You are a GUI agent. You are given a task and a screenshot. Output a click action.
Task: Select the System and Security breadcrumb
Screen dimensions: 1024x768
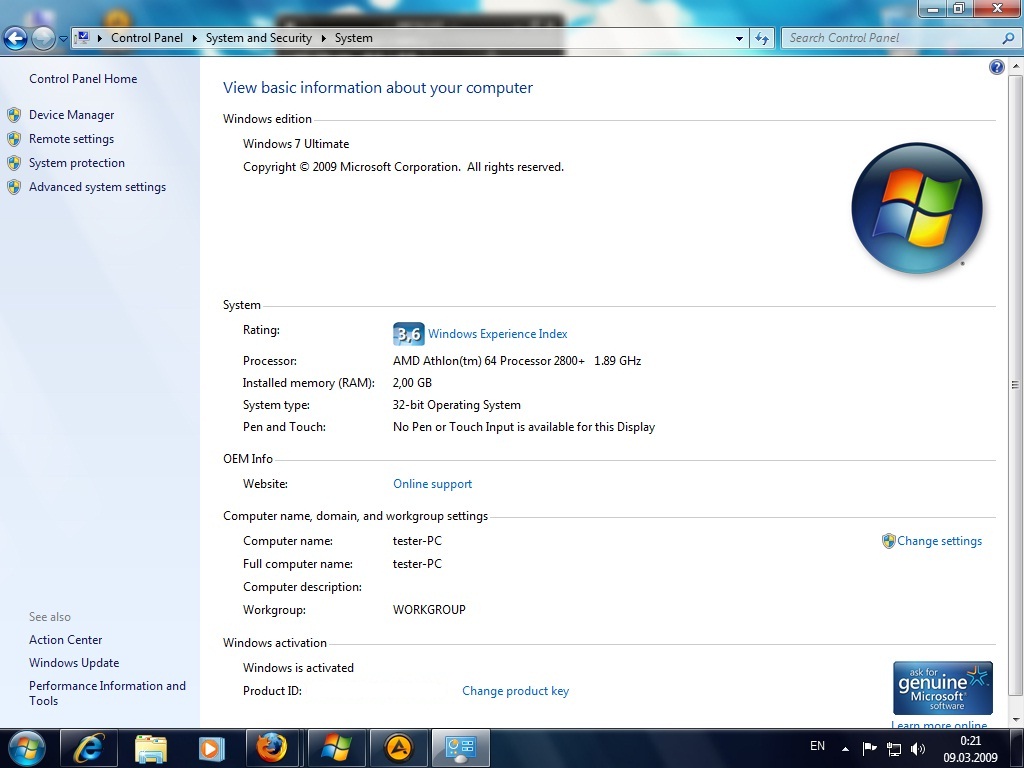[259, 38]
